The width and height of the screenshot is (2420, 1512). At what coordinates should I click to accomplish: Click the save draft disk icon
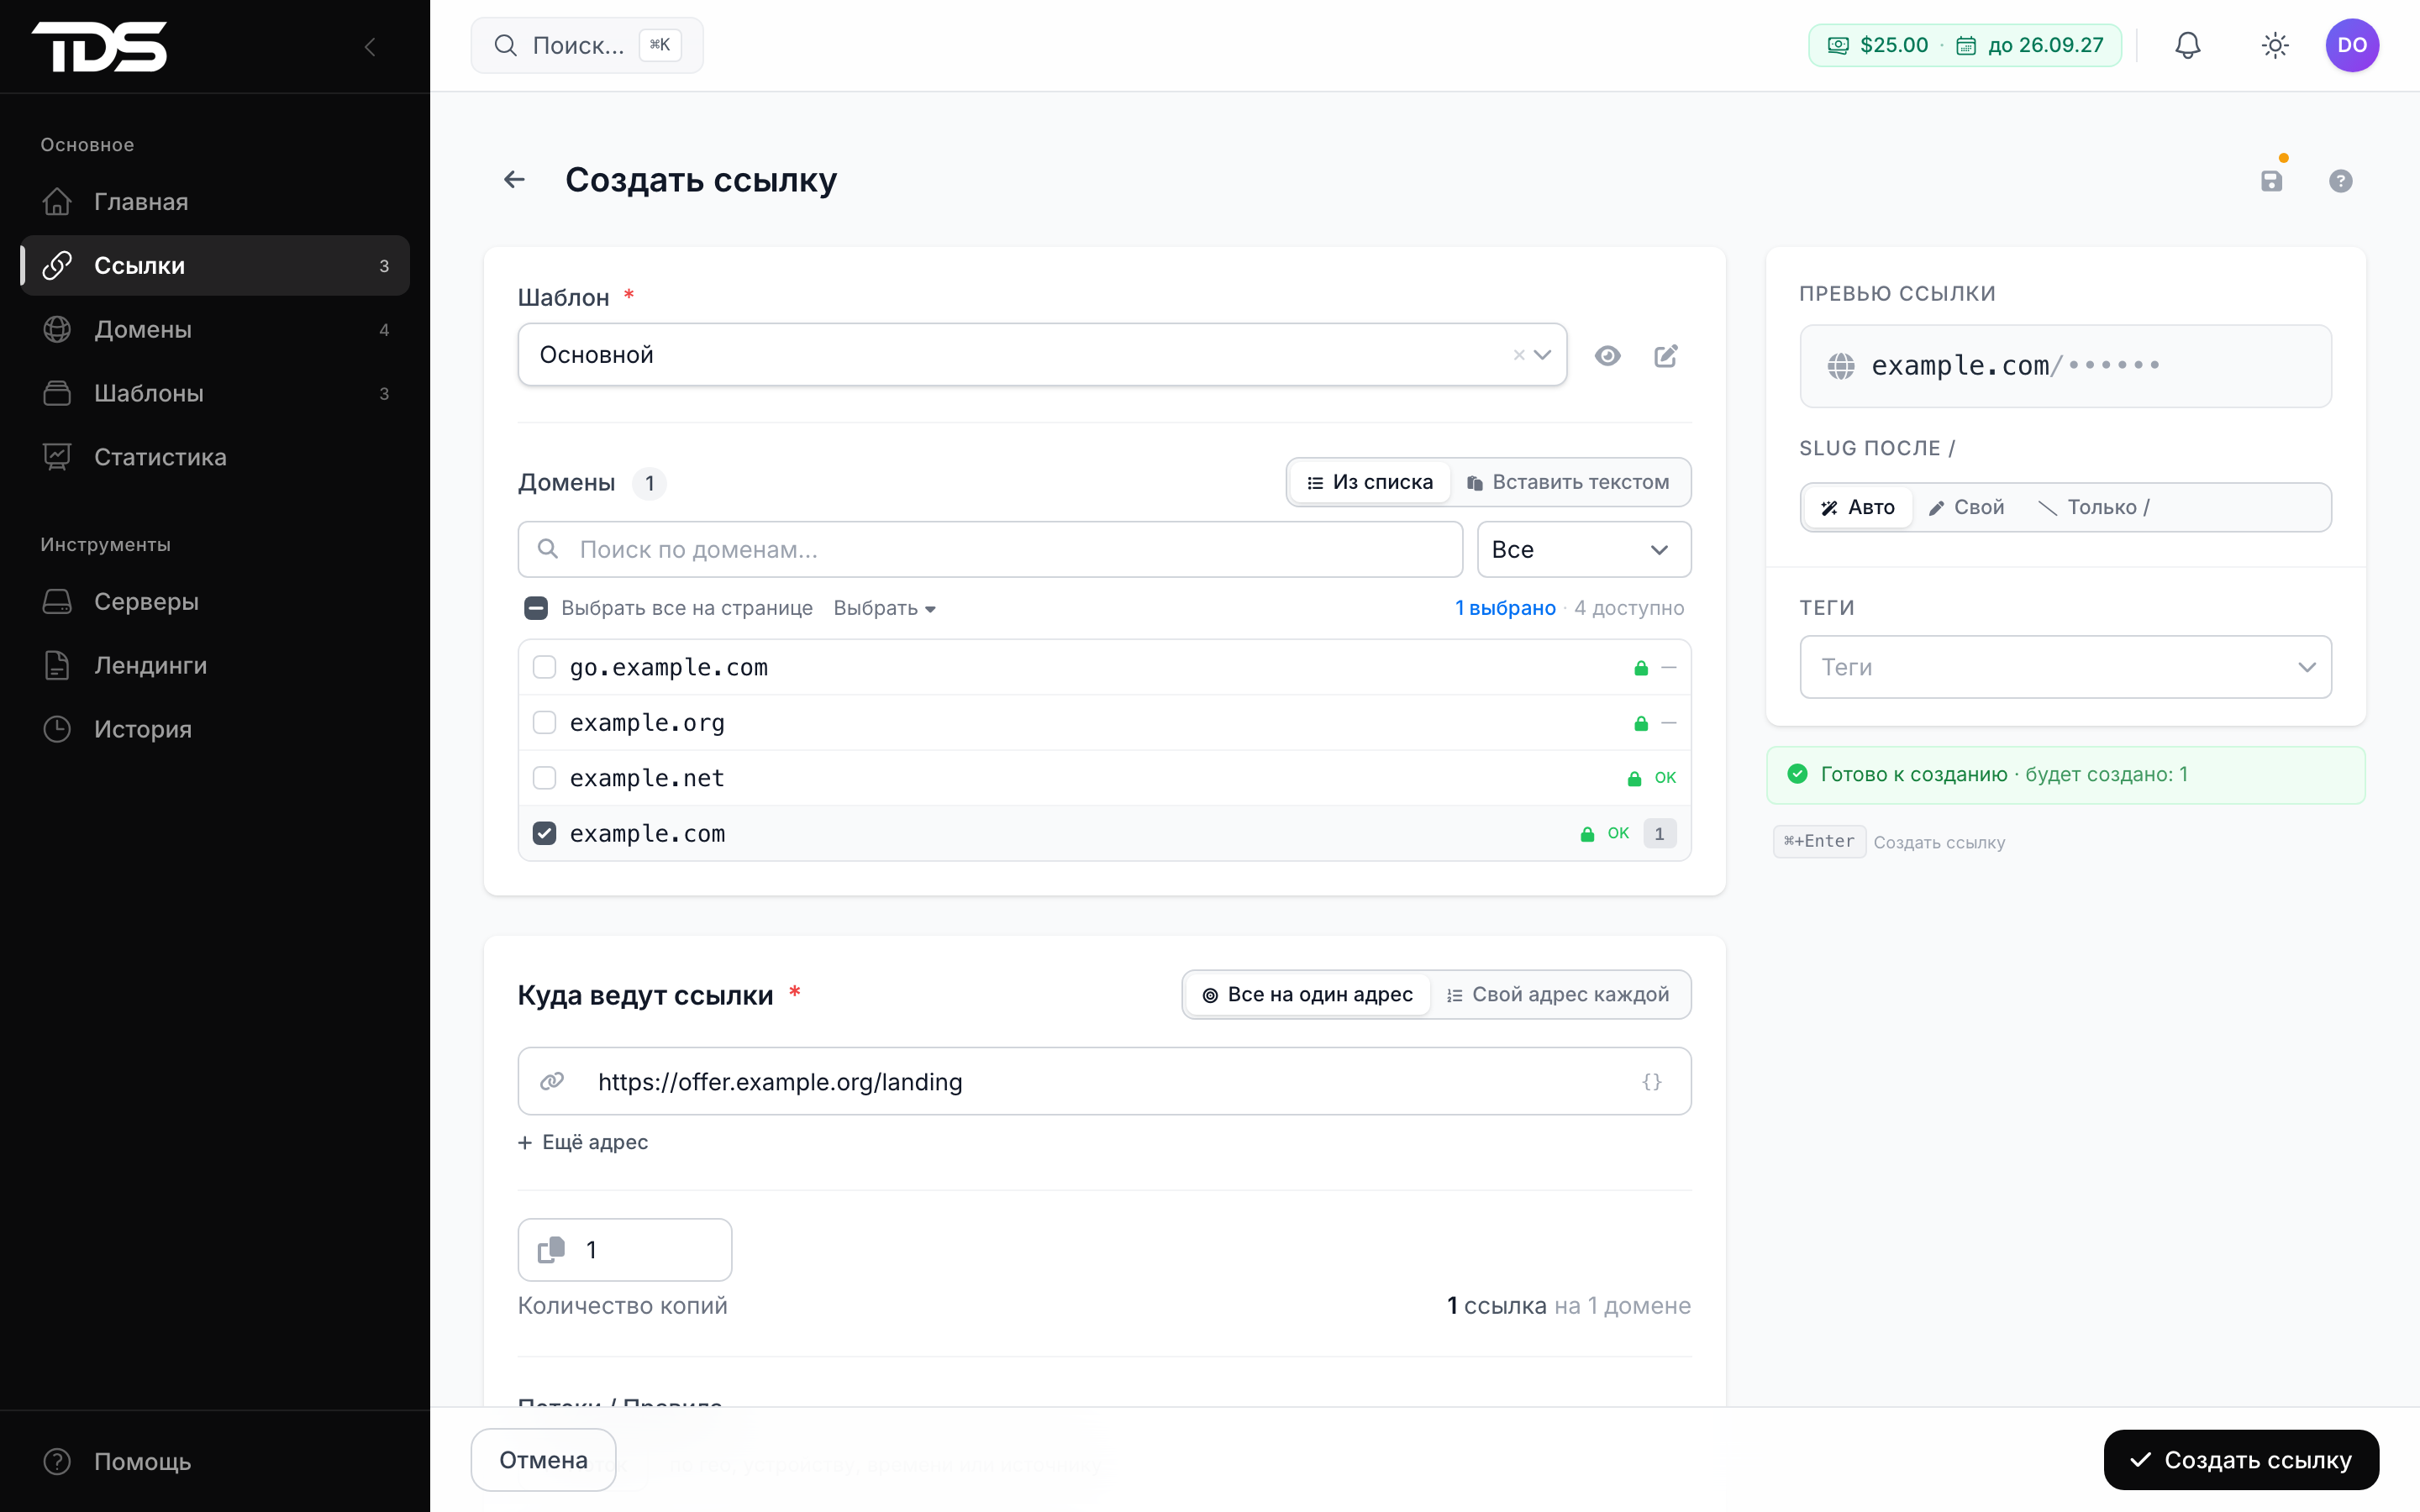pos(2271,181)
